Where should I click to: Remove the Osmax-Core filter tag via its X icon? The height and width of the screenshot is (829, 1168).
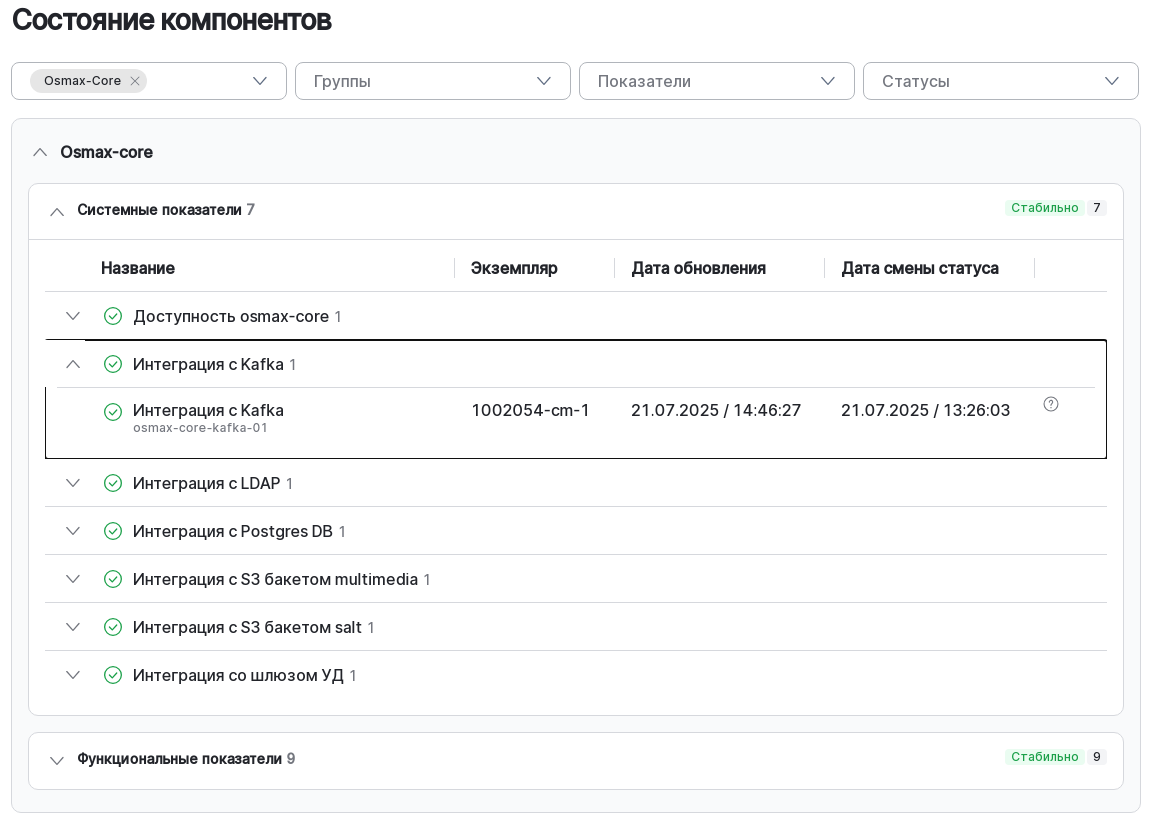135,81
